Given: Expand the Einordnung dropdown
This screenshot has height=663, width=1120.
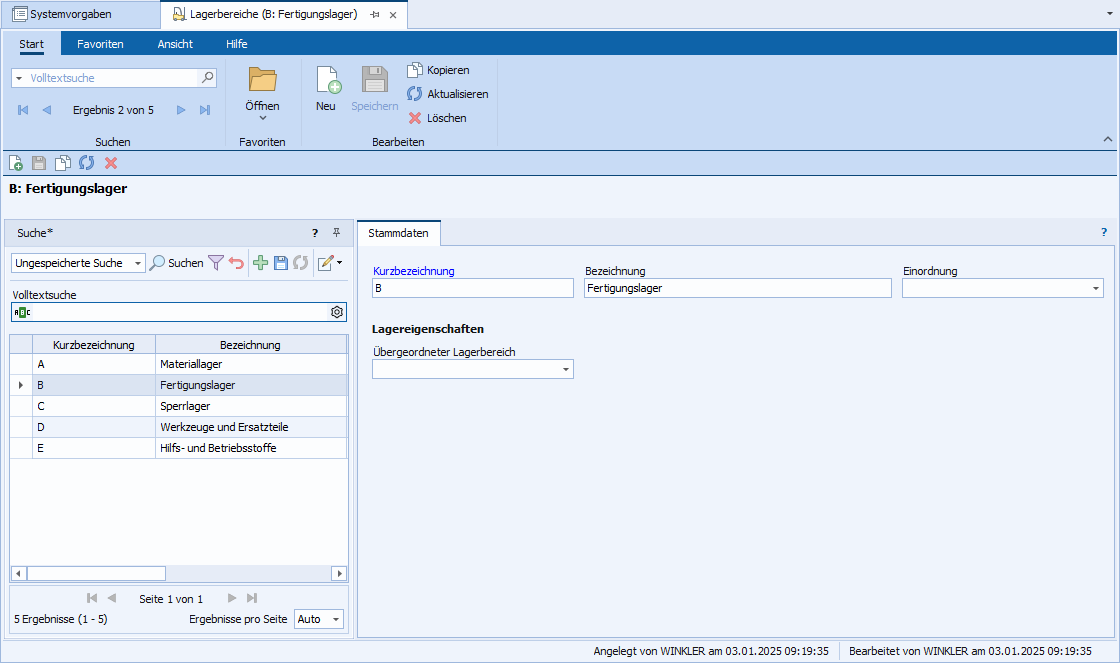Looking at the screenshot, I should (1096, 289).
